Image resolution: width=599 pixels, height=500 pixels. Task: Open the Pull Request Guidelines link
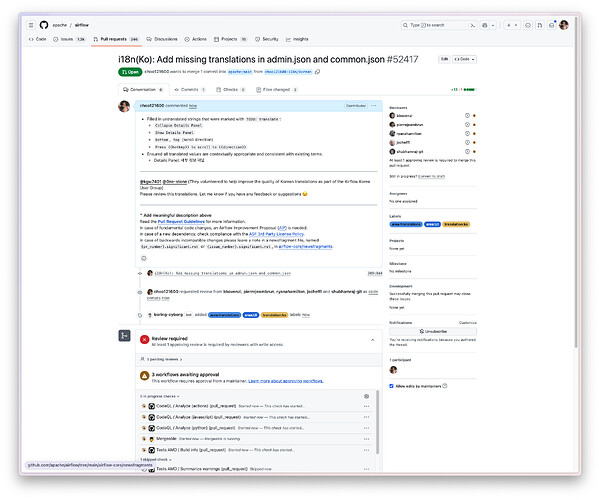[x=181, y=222]
